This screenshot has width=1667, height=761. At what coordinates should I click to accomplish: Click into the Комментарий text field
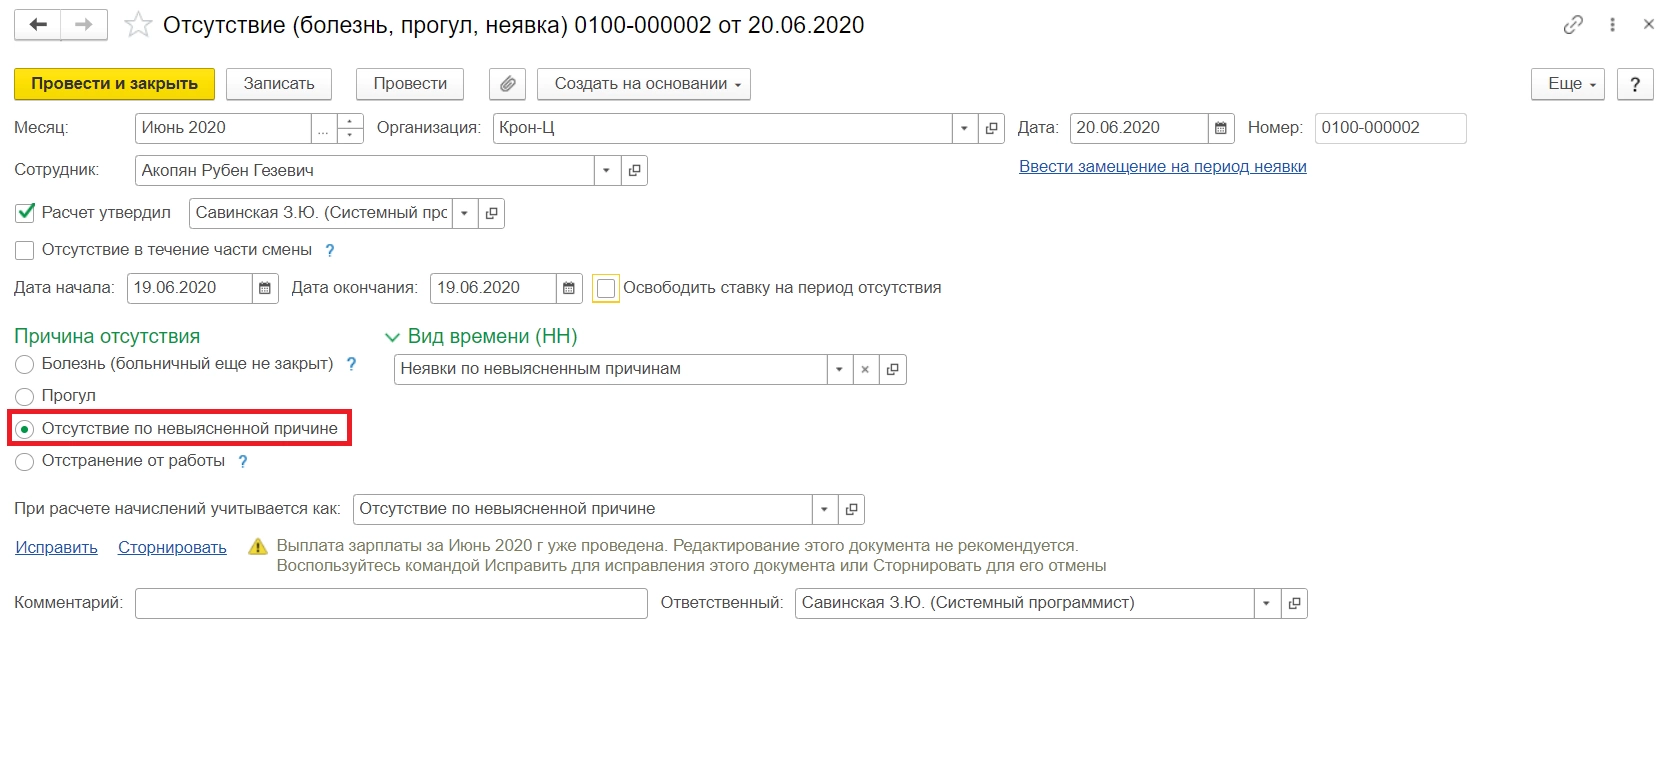click(x=391, y=604)
